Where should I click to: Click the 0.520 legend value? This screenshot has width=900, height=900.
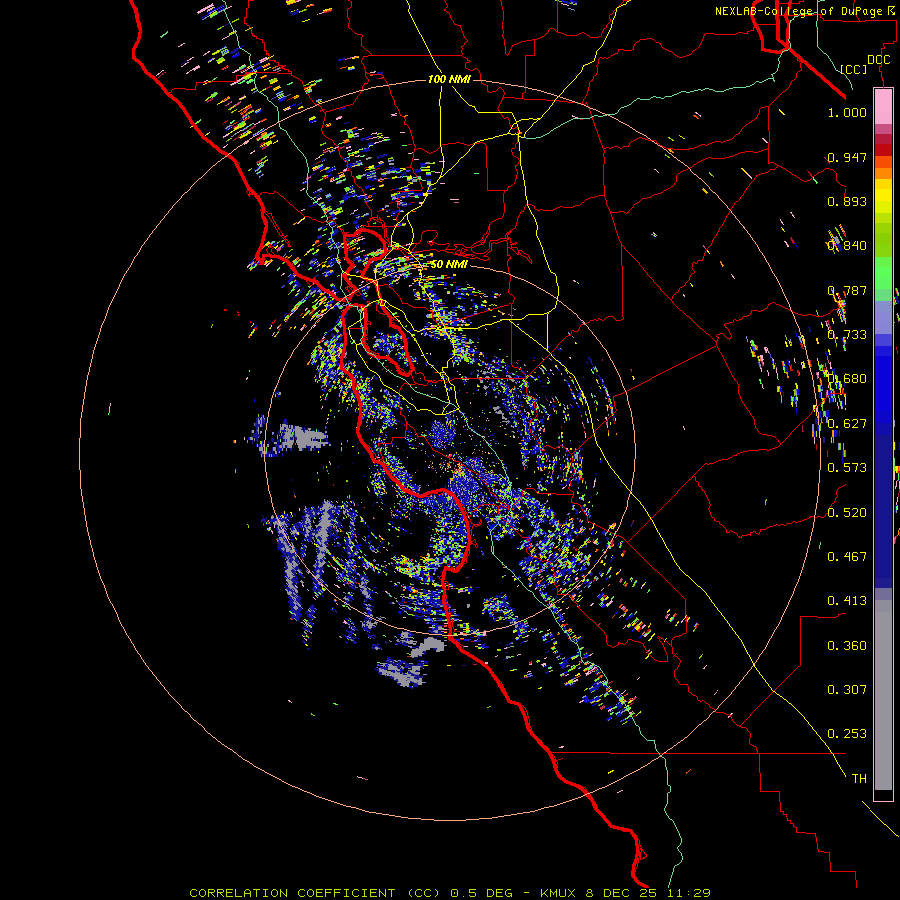point(847,512)
